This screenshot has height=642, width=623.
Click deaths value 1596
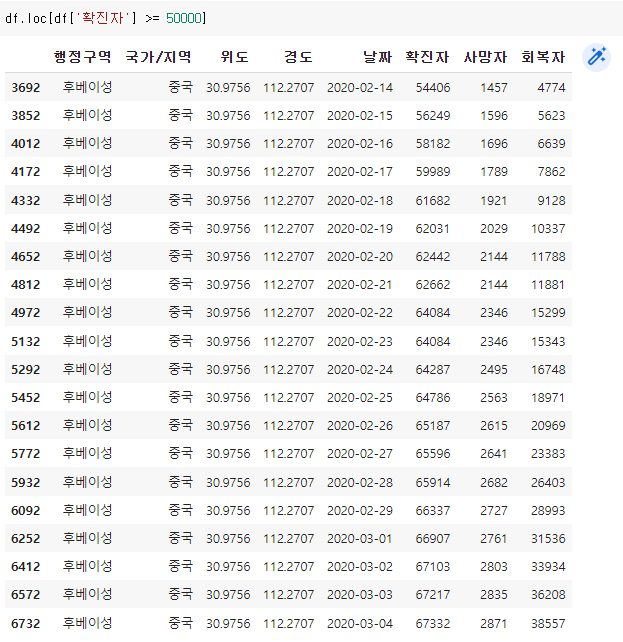coord(494,115)
